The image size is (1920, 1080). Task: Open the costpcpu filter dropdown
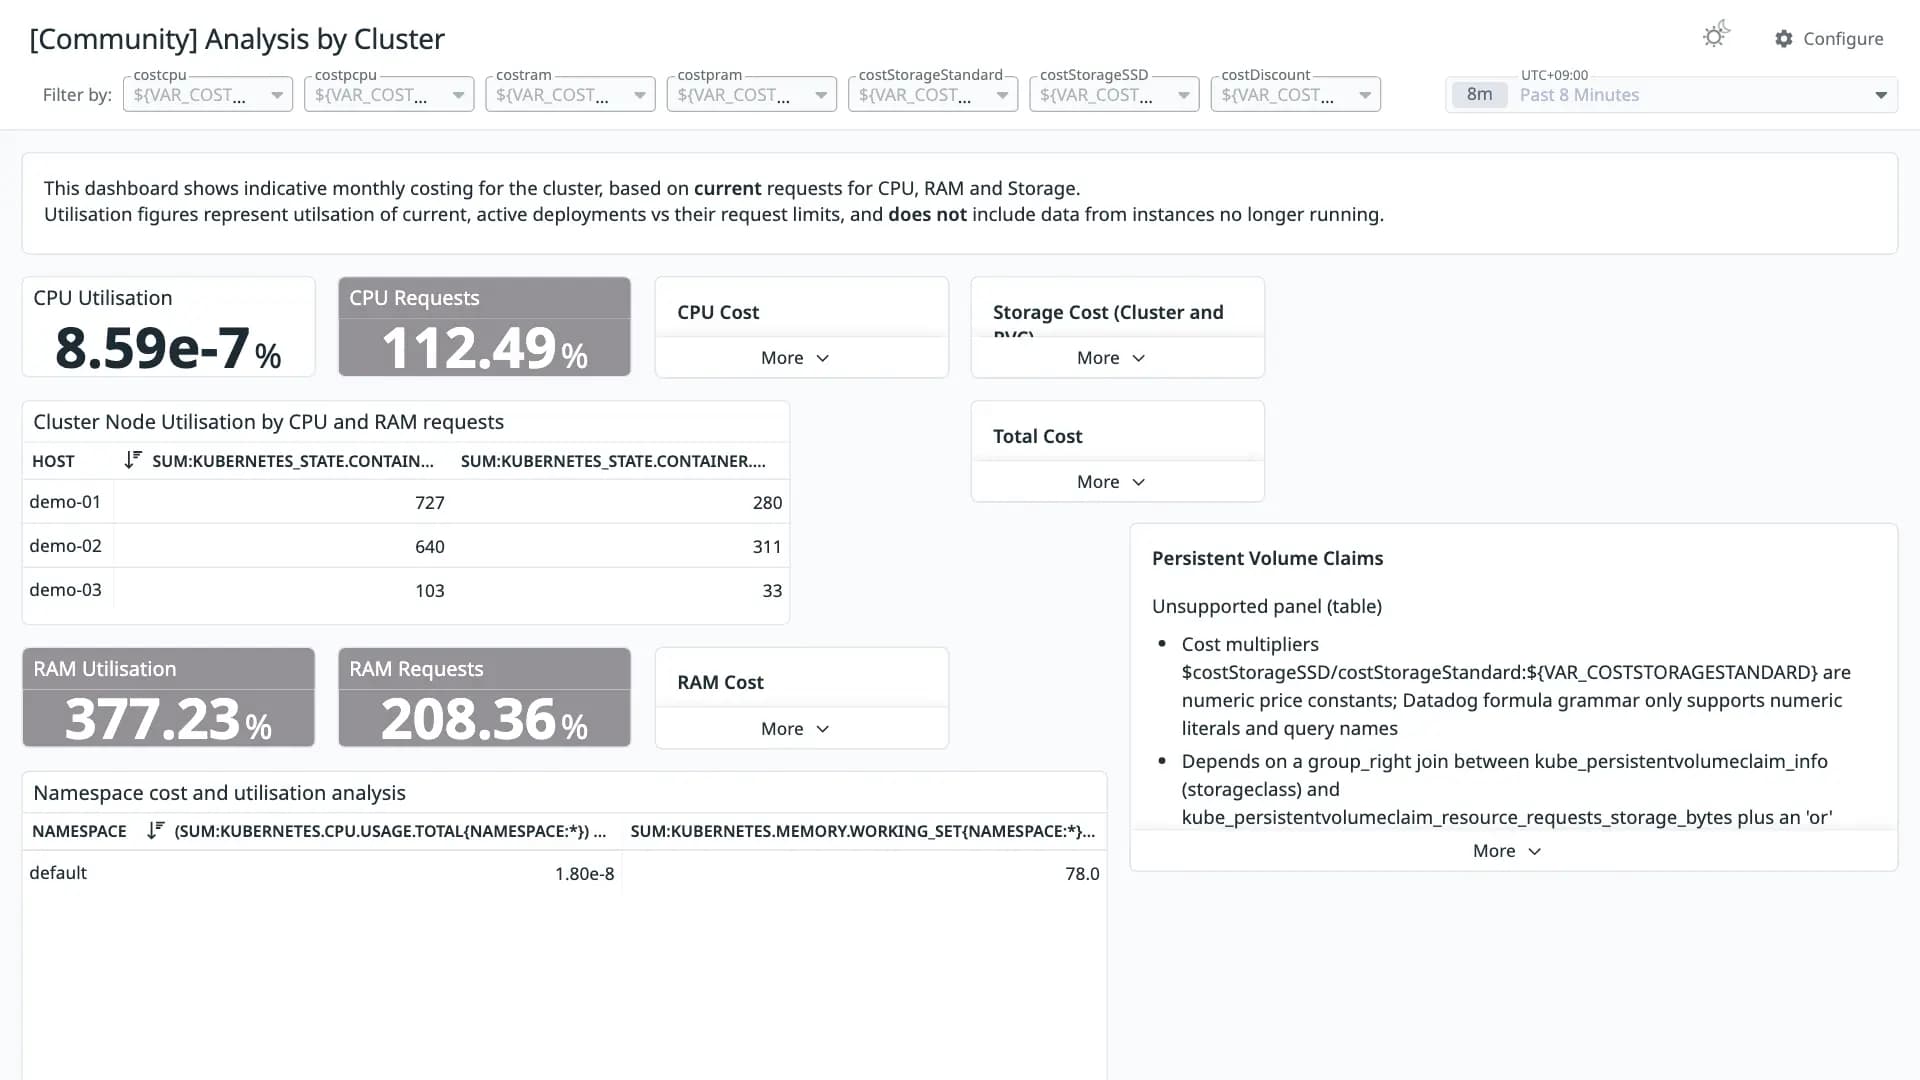click(x=389, y=94)
